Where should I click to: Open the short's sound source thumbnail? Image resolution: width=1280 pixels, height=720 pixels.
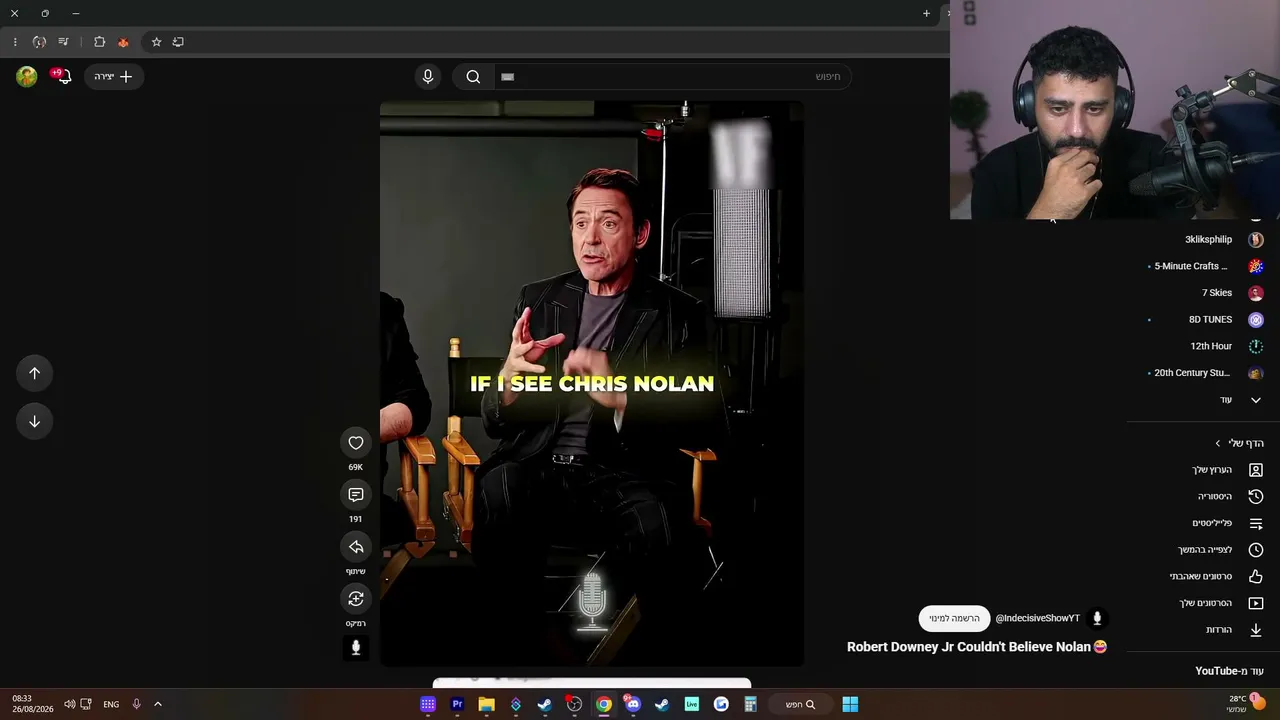pos(356,647)
